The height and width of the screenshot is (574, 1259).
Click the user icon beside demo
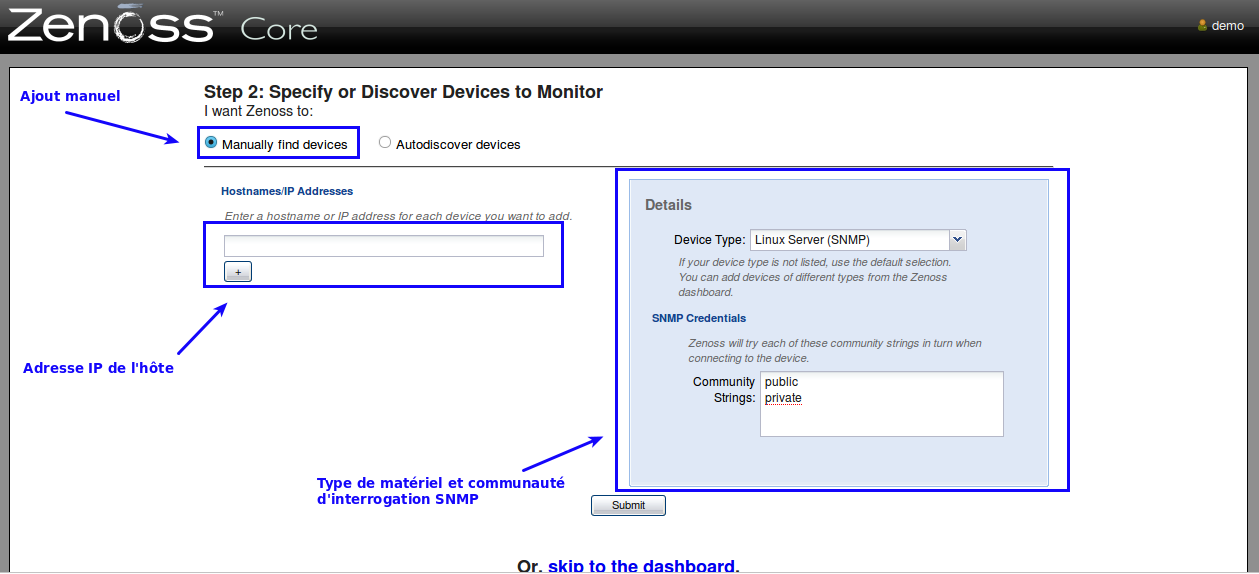pos(1202,26)
